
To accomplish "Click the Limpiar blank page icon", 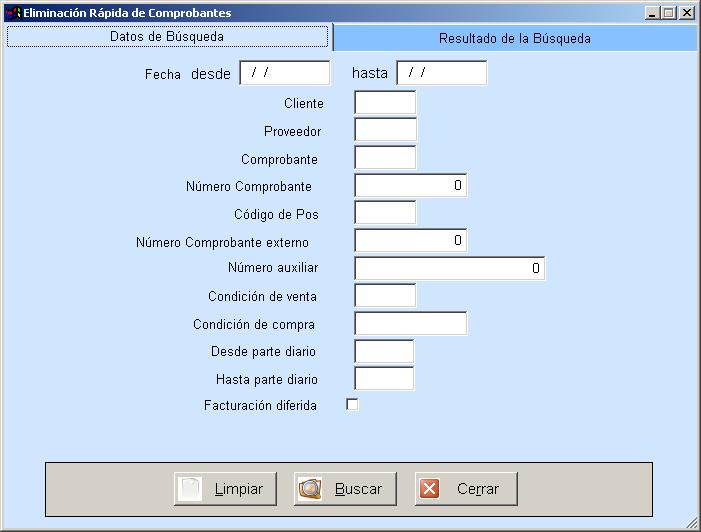I will [190, 489].
